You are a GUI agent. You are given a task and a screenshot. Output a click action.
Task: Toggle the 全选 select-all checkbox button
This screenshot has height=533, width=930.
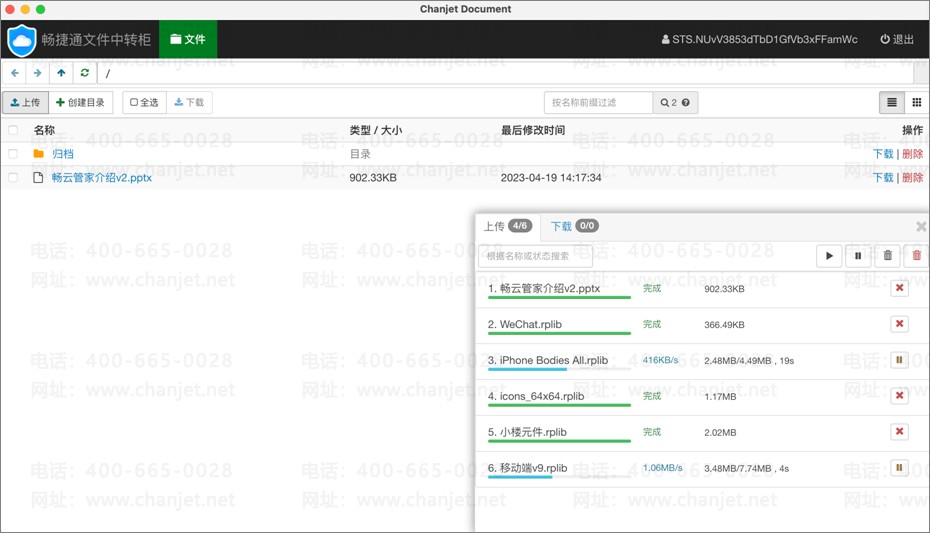(x=144, y=103)
